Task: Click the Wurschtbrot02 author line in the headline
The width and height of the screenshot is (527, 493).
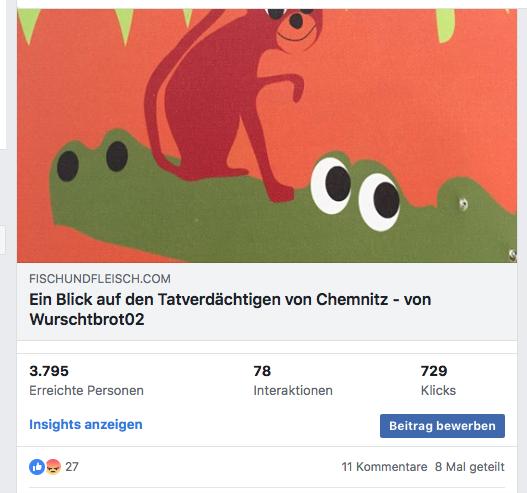Action: 87,319
